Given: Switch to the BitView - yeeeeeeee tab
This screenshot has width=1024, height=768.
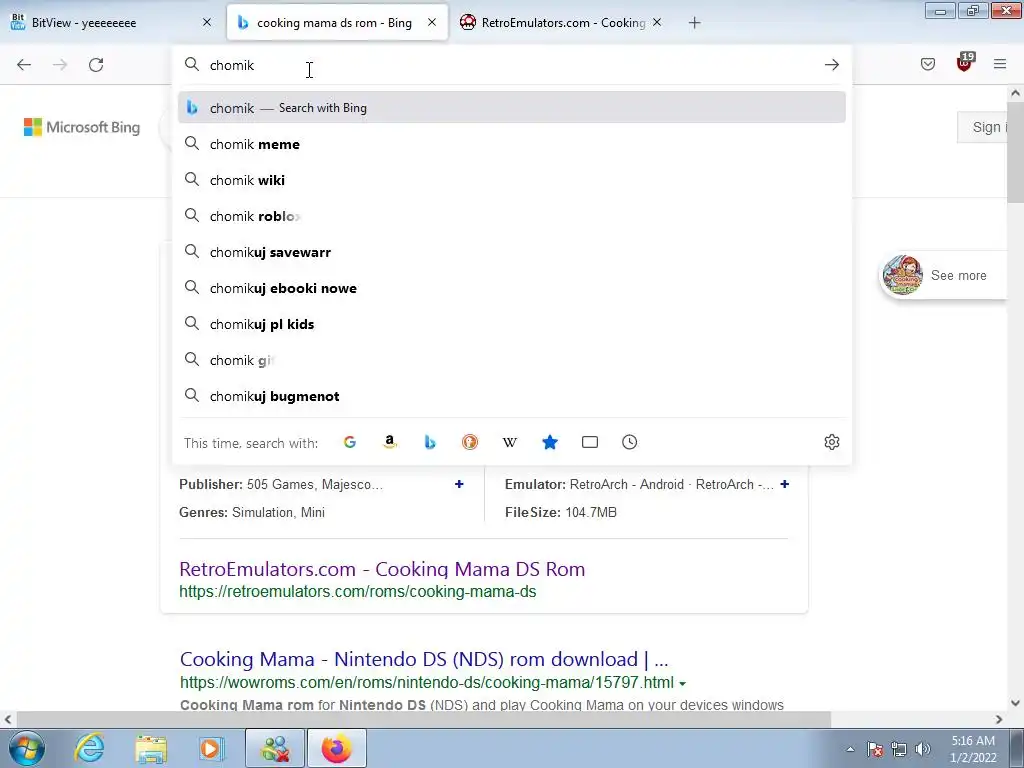Looking at the screenshot, I should (111, 22).
